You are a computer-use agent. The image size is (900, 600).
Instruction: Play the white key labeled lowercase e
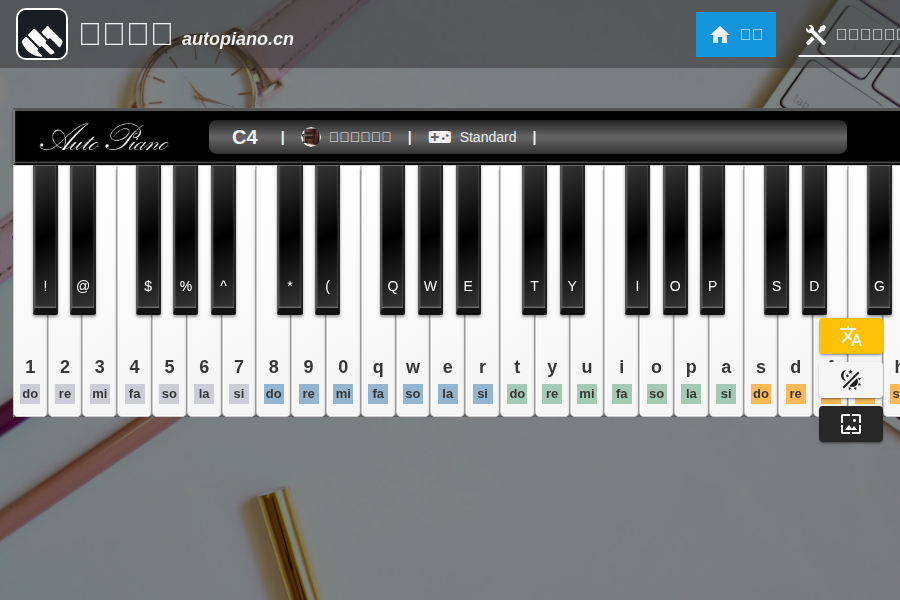pos(448,367)
